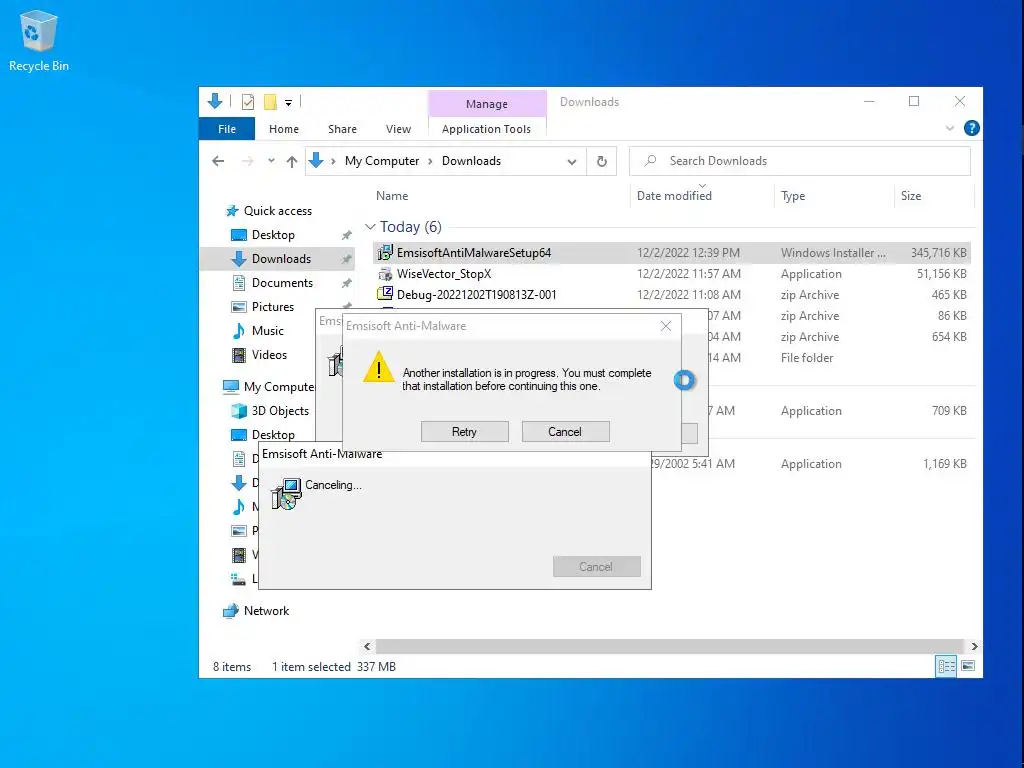Click in the Search Downloads field
The image size is (1024, 768).
click(800, 161)
